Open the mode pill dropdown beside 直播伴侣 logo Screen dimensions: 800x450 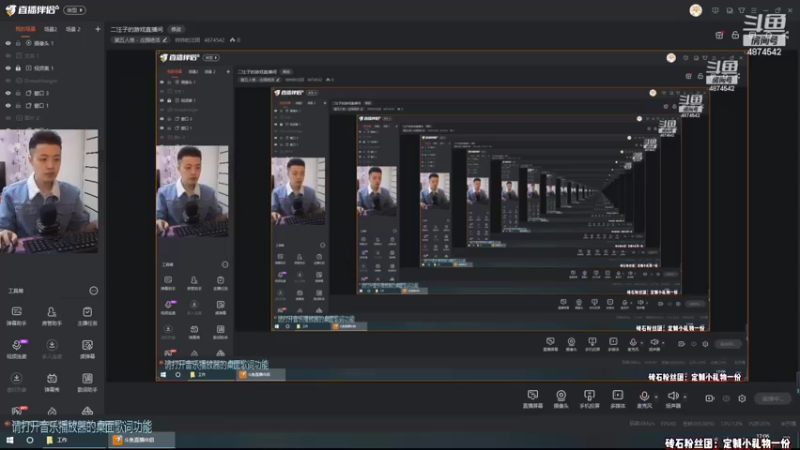click(74, 10)
